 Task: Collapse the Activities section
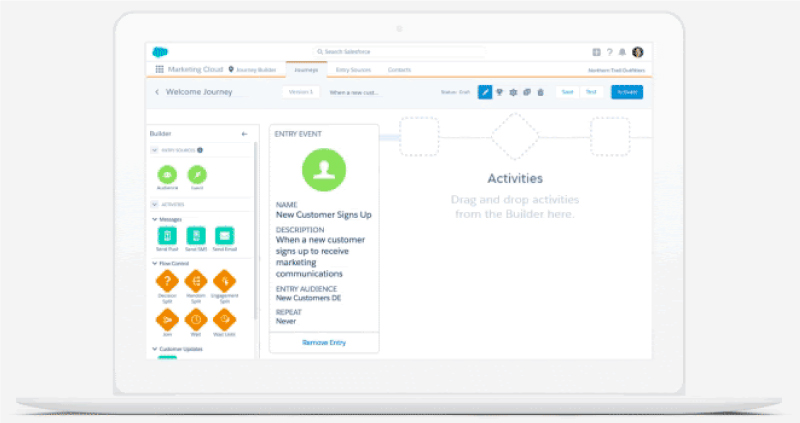tap(155, 204)
